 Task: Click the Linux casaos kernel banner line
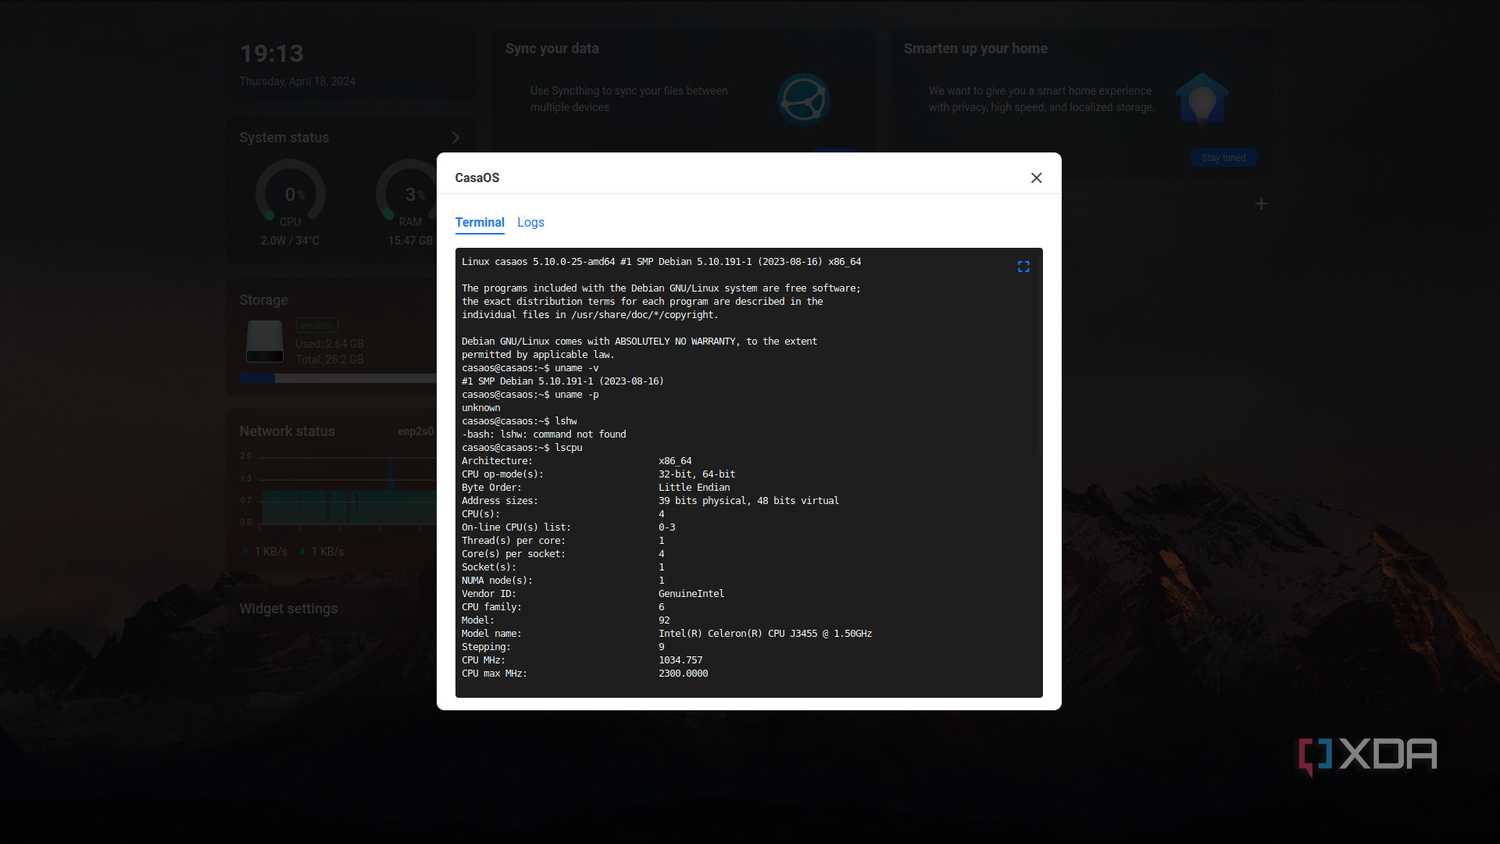661,262
